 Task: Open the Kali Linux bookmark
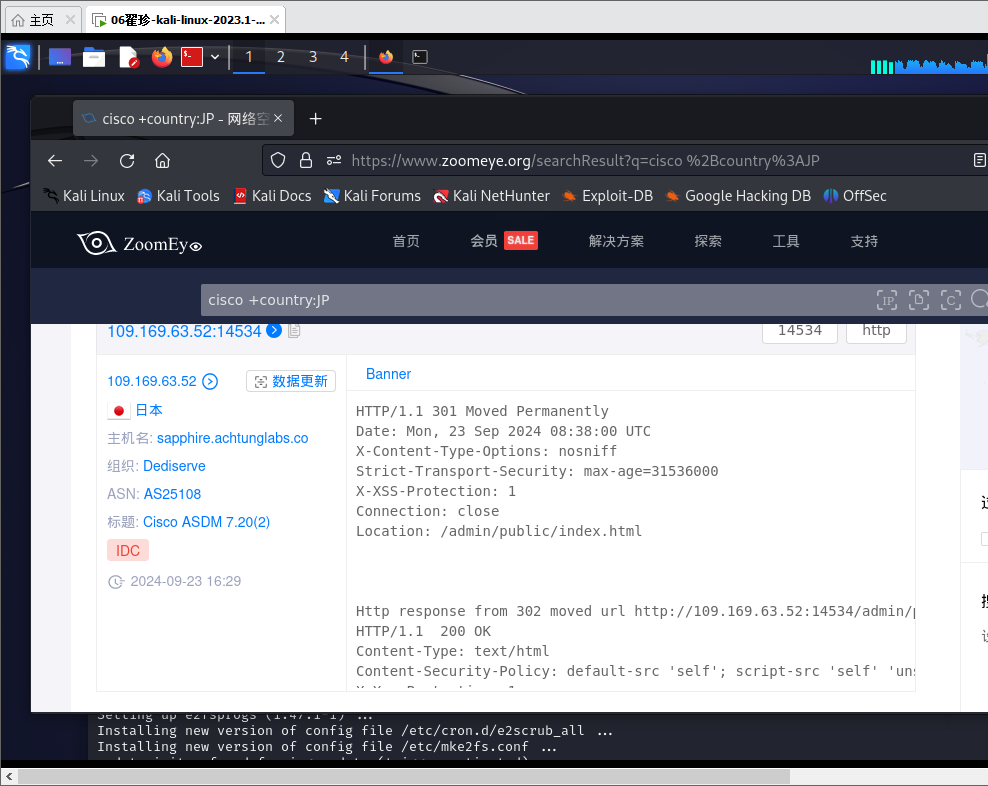(84, 196)
